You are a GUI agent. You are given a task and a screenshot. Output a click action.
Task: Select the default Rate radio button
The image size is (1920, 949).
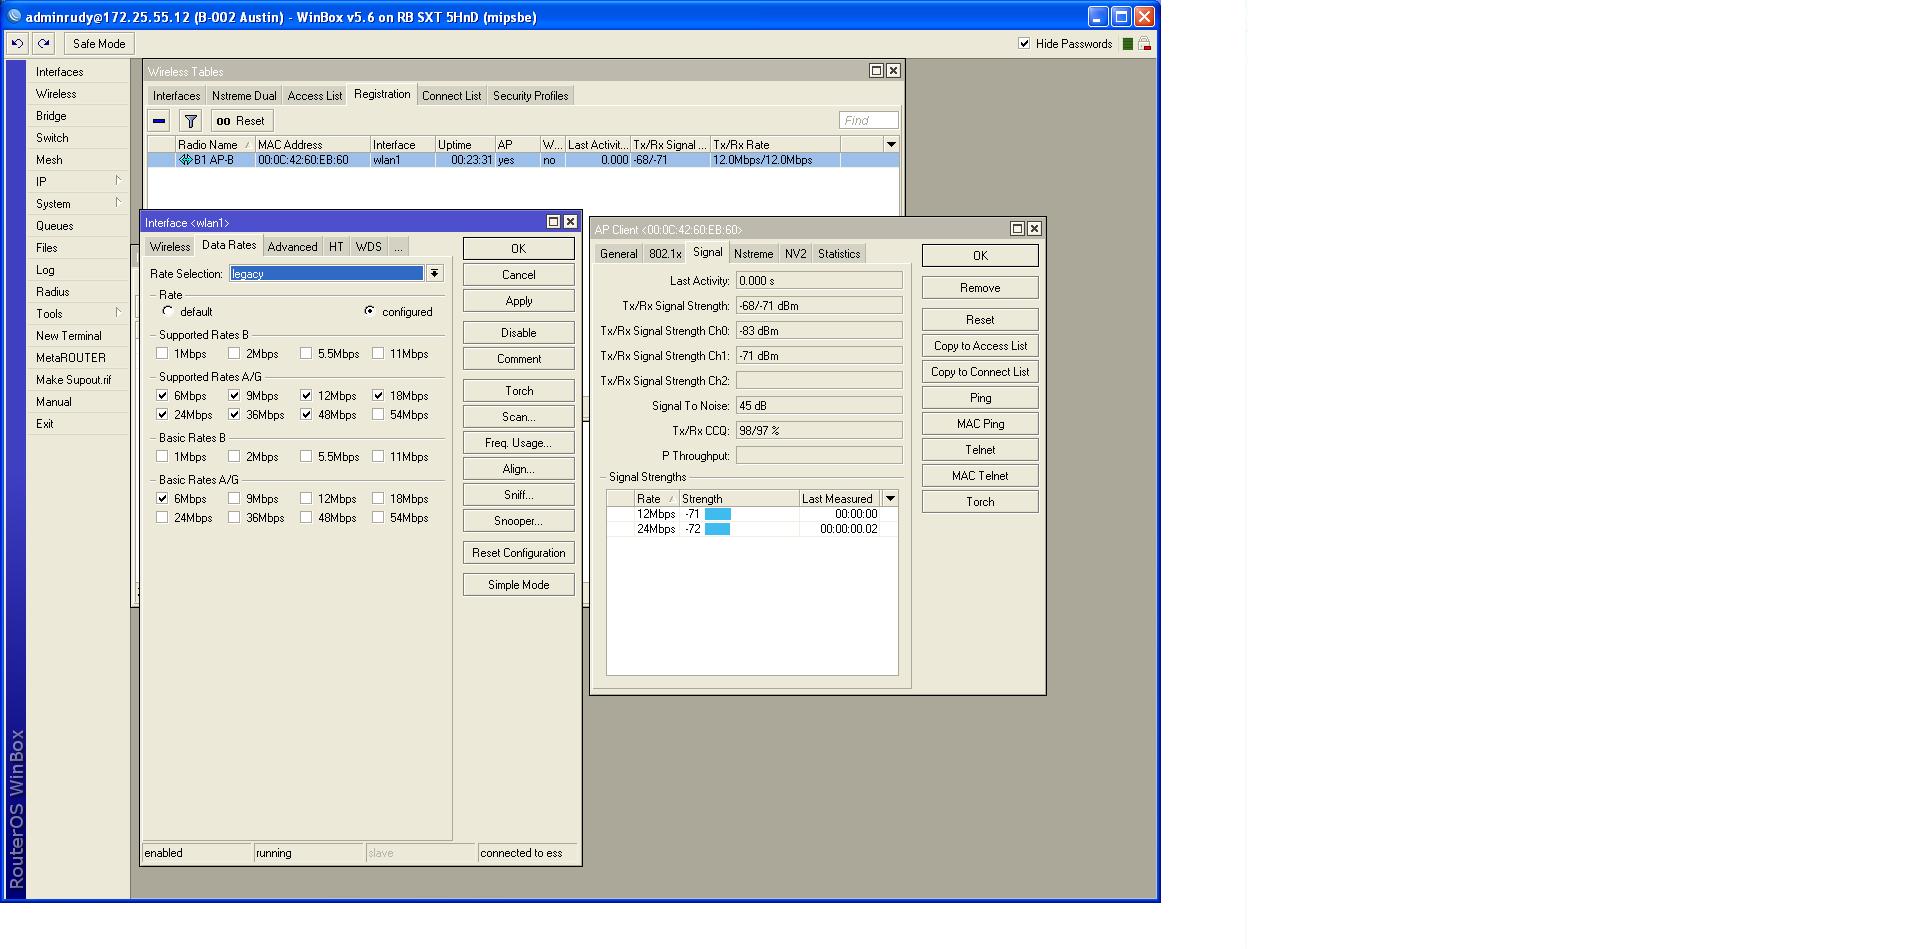pos(168,311)
